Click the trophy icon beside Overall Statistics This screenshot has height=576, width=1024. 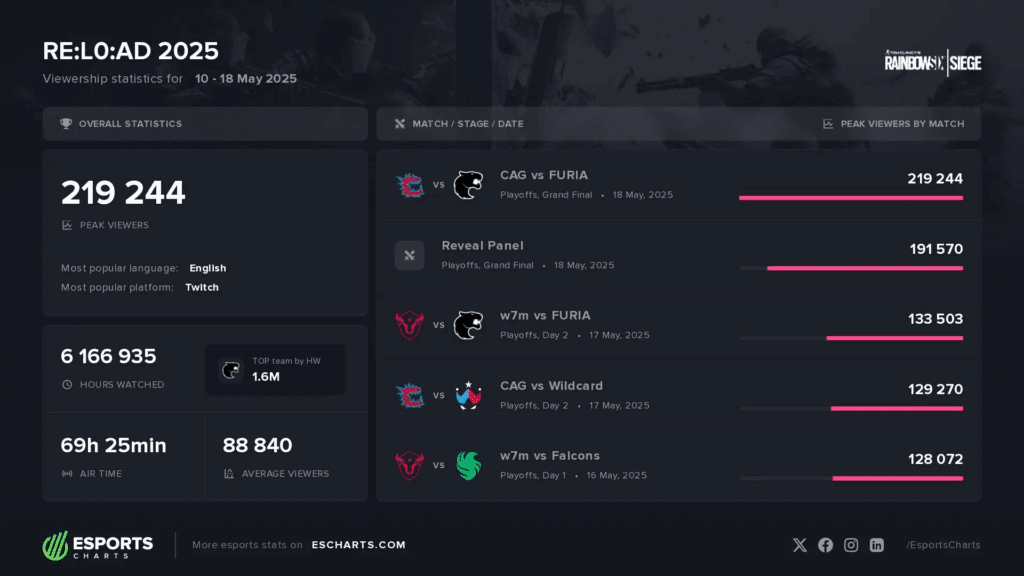pyautogui.click(x=66, y=124)
